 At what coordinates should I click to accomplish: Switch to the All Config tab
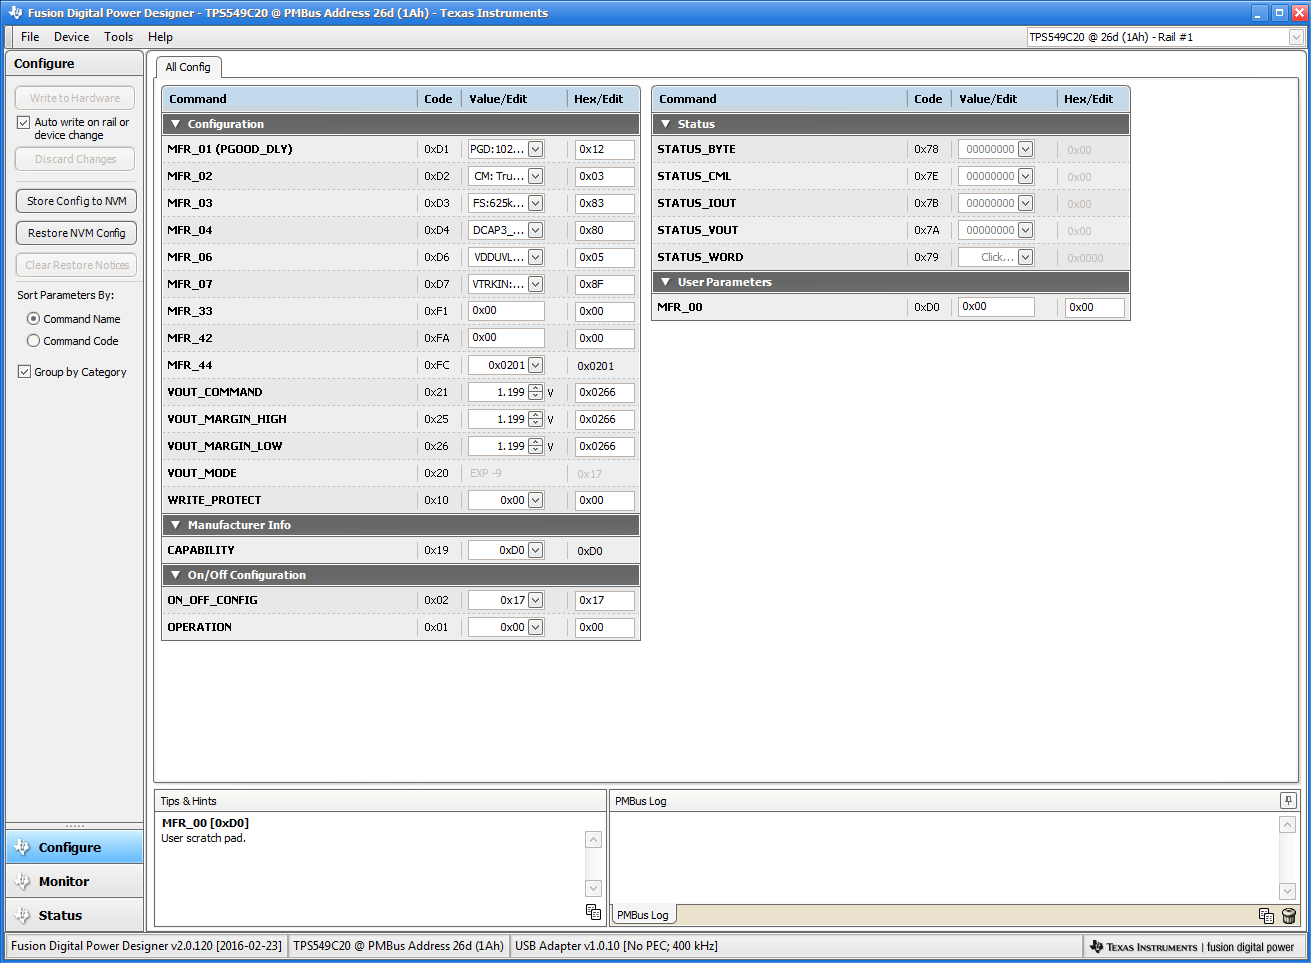click(188, 67)
